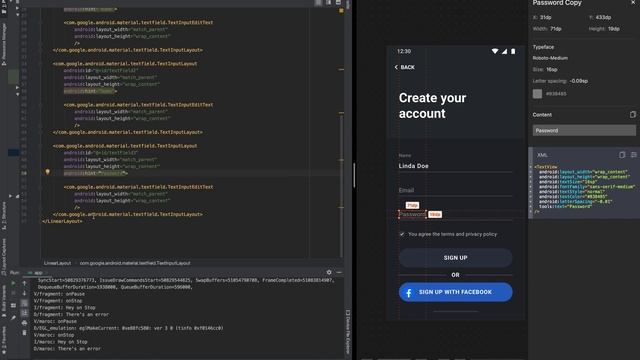Click the trash clear-all icon in Run console
Screen dimensions: 640x360
[24, 333]
